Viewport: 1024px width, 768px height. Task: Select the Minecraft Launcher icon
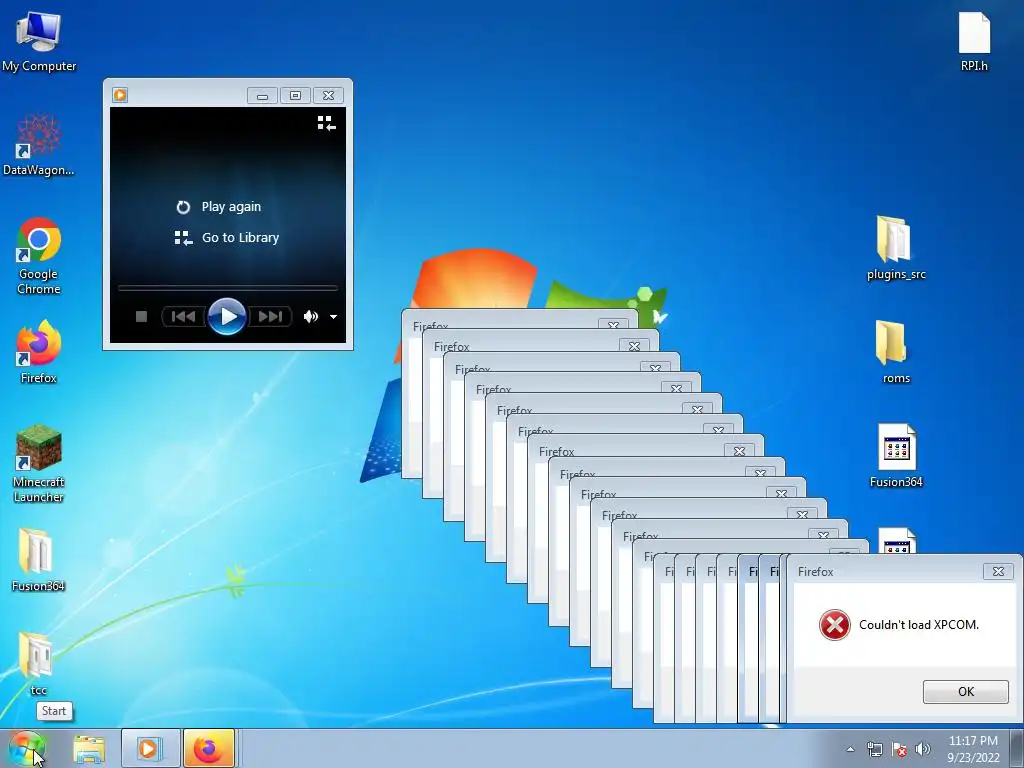click(39, 464)
